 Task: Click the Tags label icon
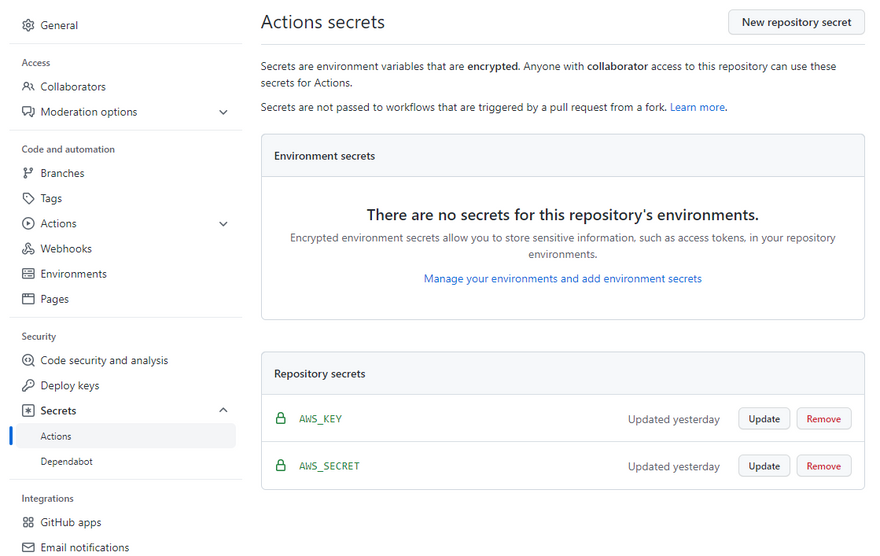tap(28, 198)
